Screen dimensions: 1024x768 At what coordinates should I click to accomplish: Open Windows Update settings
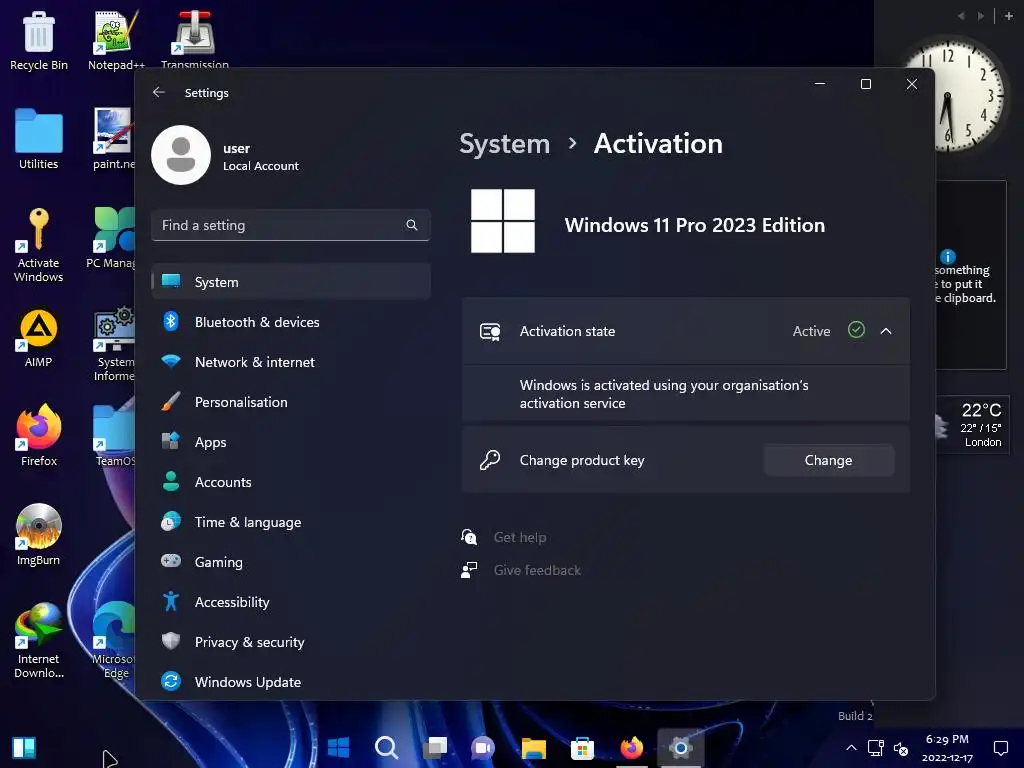click(x=291, y=682)
